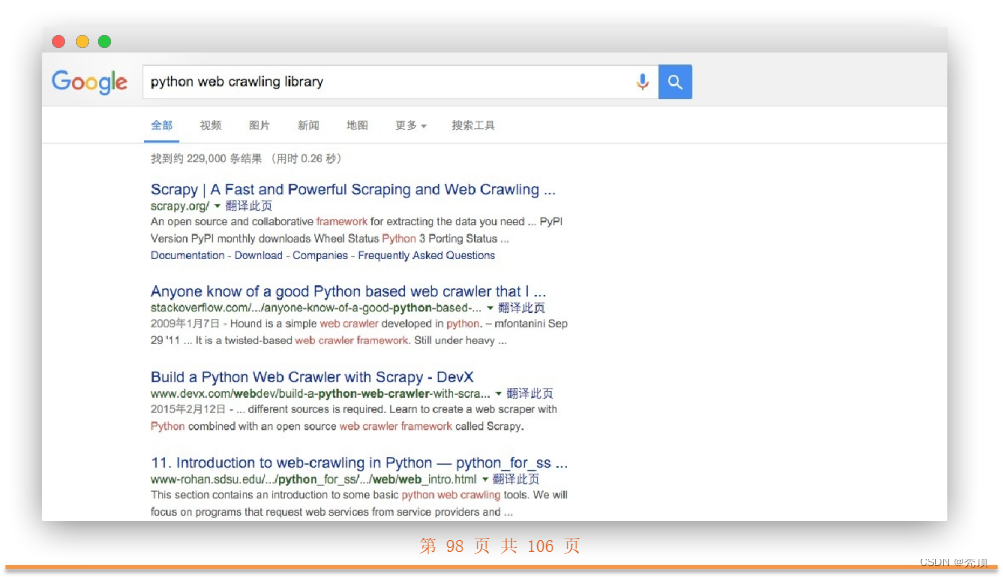Click the blue search magnifier button
Screen dimensions: 1003x577
tap(675, 82)
